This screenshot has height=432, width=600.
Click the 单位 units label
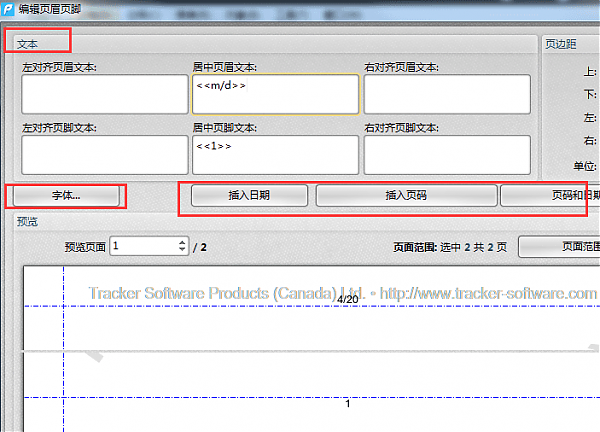point(585,166)
